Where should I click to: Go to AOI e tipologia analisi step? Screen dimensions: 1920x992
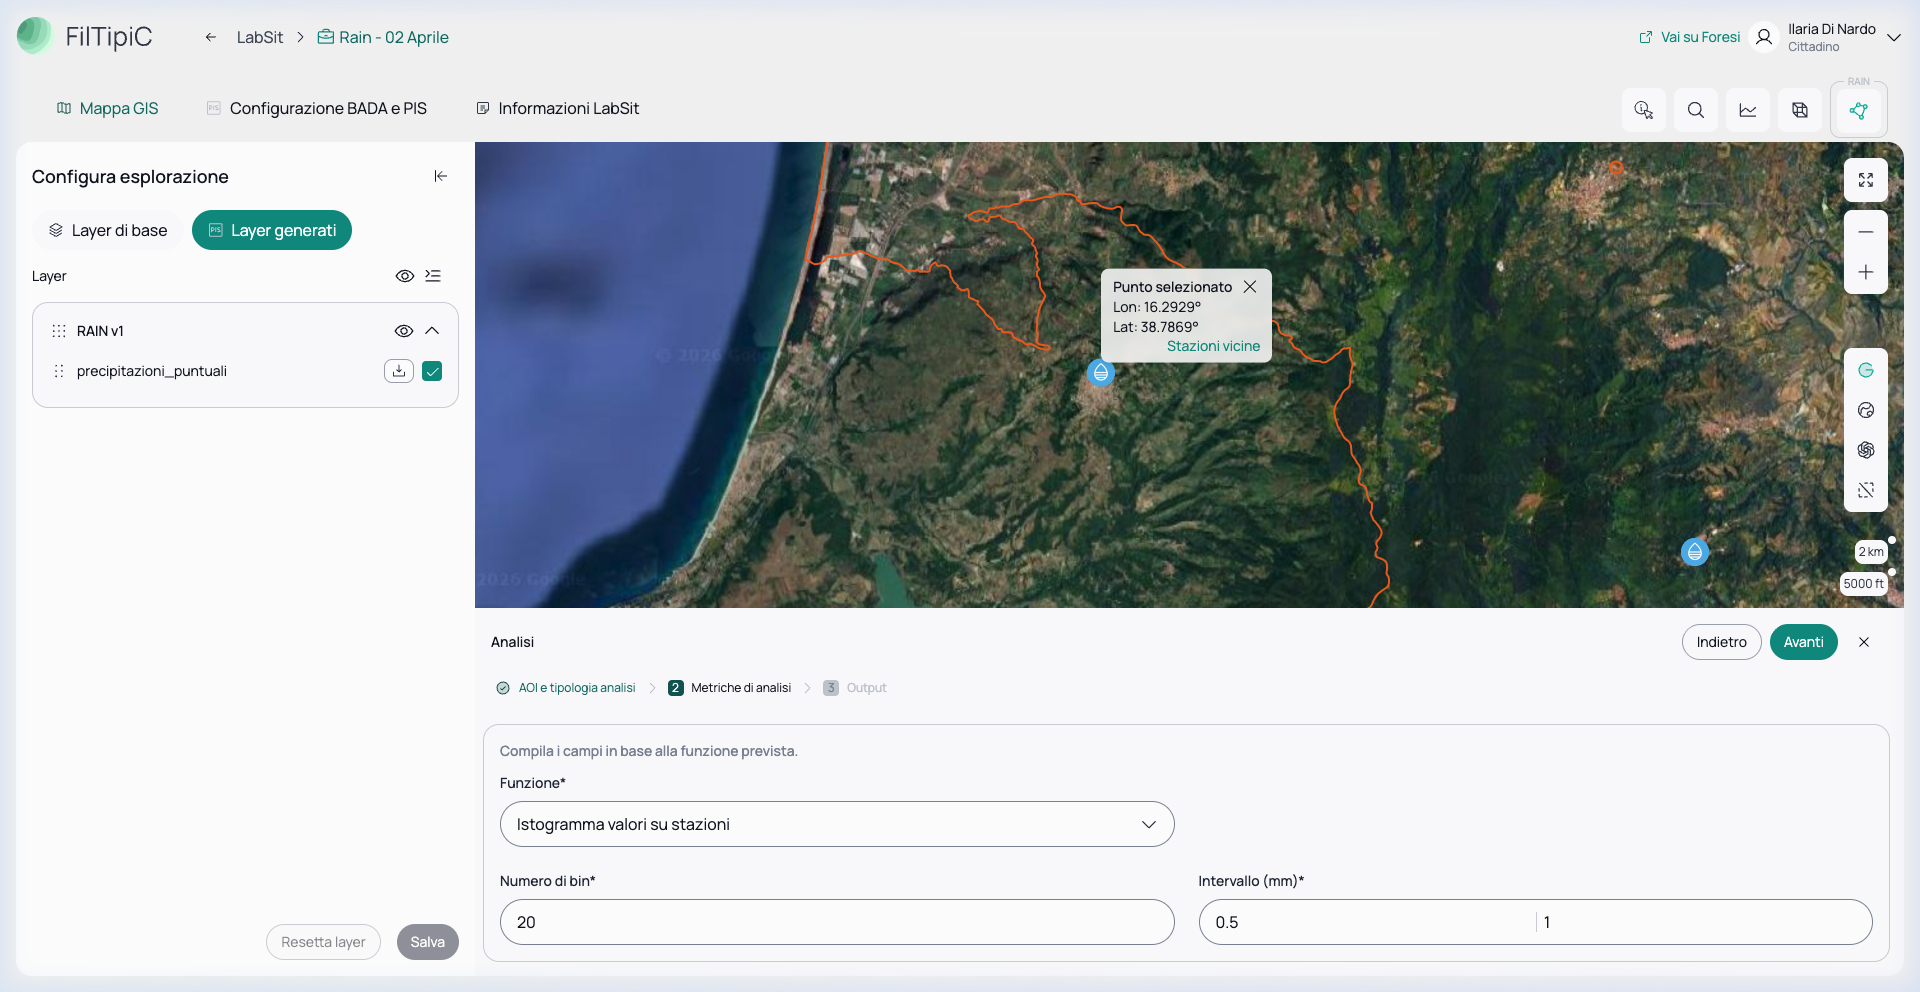(566, 688)
